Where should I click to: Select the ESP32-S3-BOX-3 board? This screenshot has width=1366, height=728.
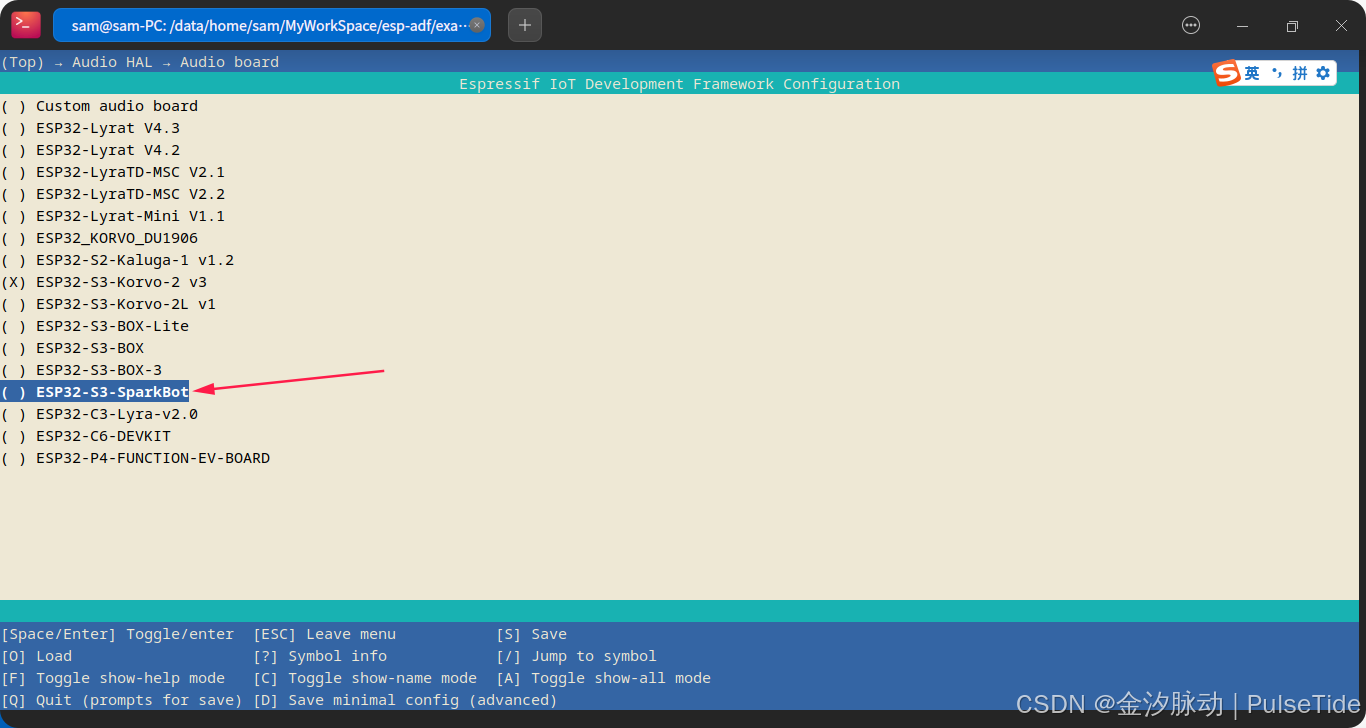tap(81, 370)
